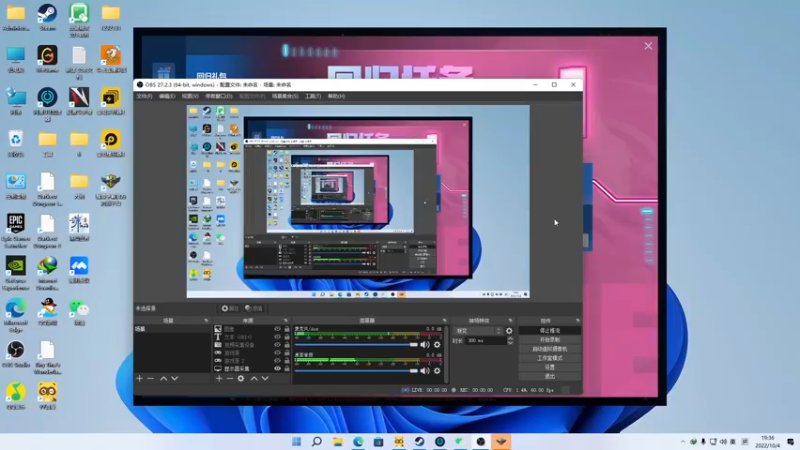Open Settings from Controls dock
800x450 pixels.
(549, 367)
